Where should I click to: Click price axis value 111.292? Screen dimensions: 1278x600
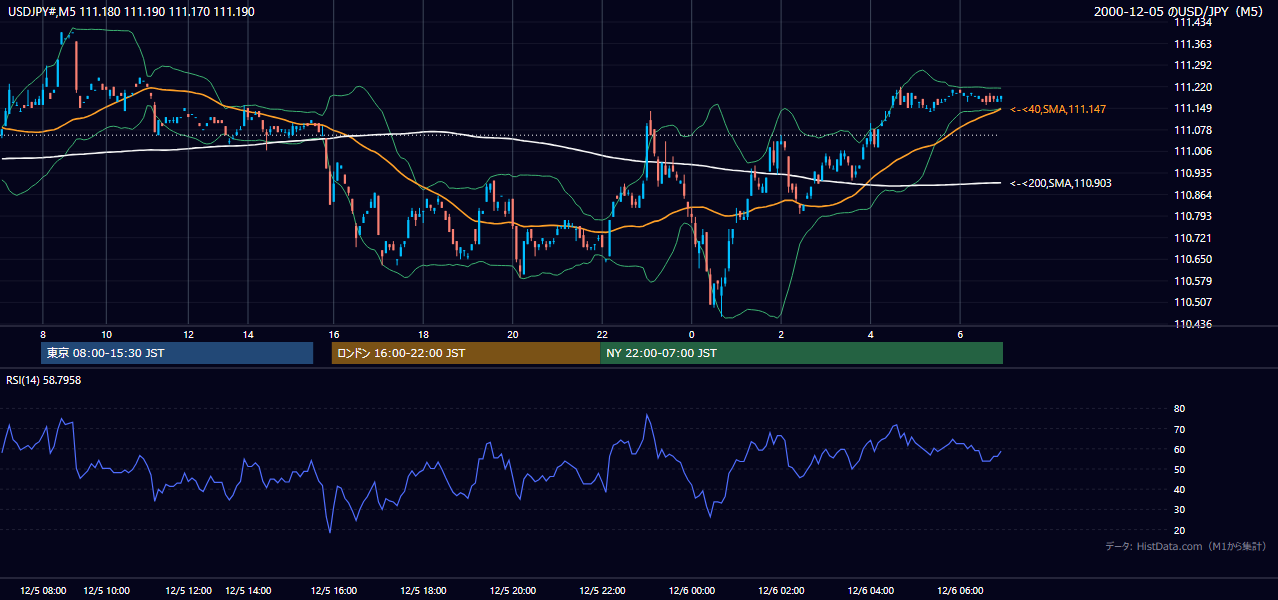click(x=1191, y=66)
